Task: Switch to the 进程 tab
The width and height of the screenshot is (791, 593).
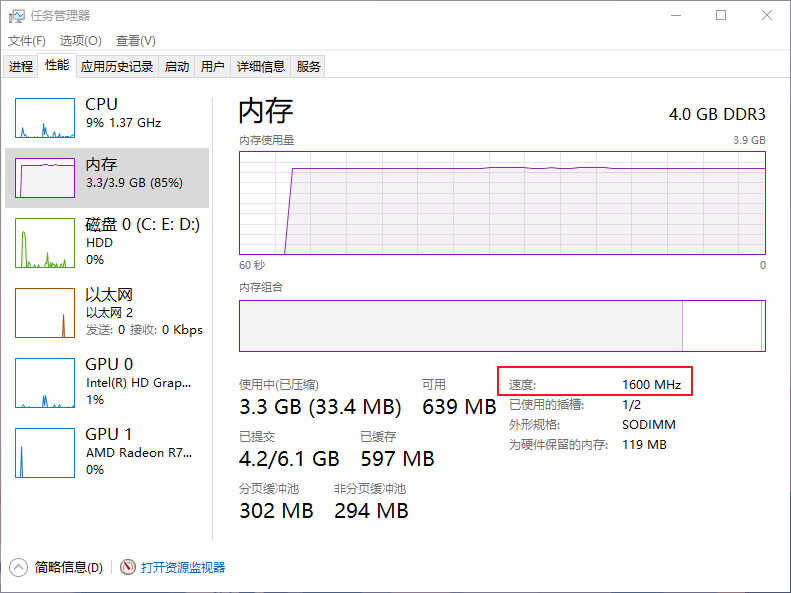Action: tap(21, 66)
